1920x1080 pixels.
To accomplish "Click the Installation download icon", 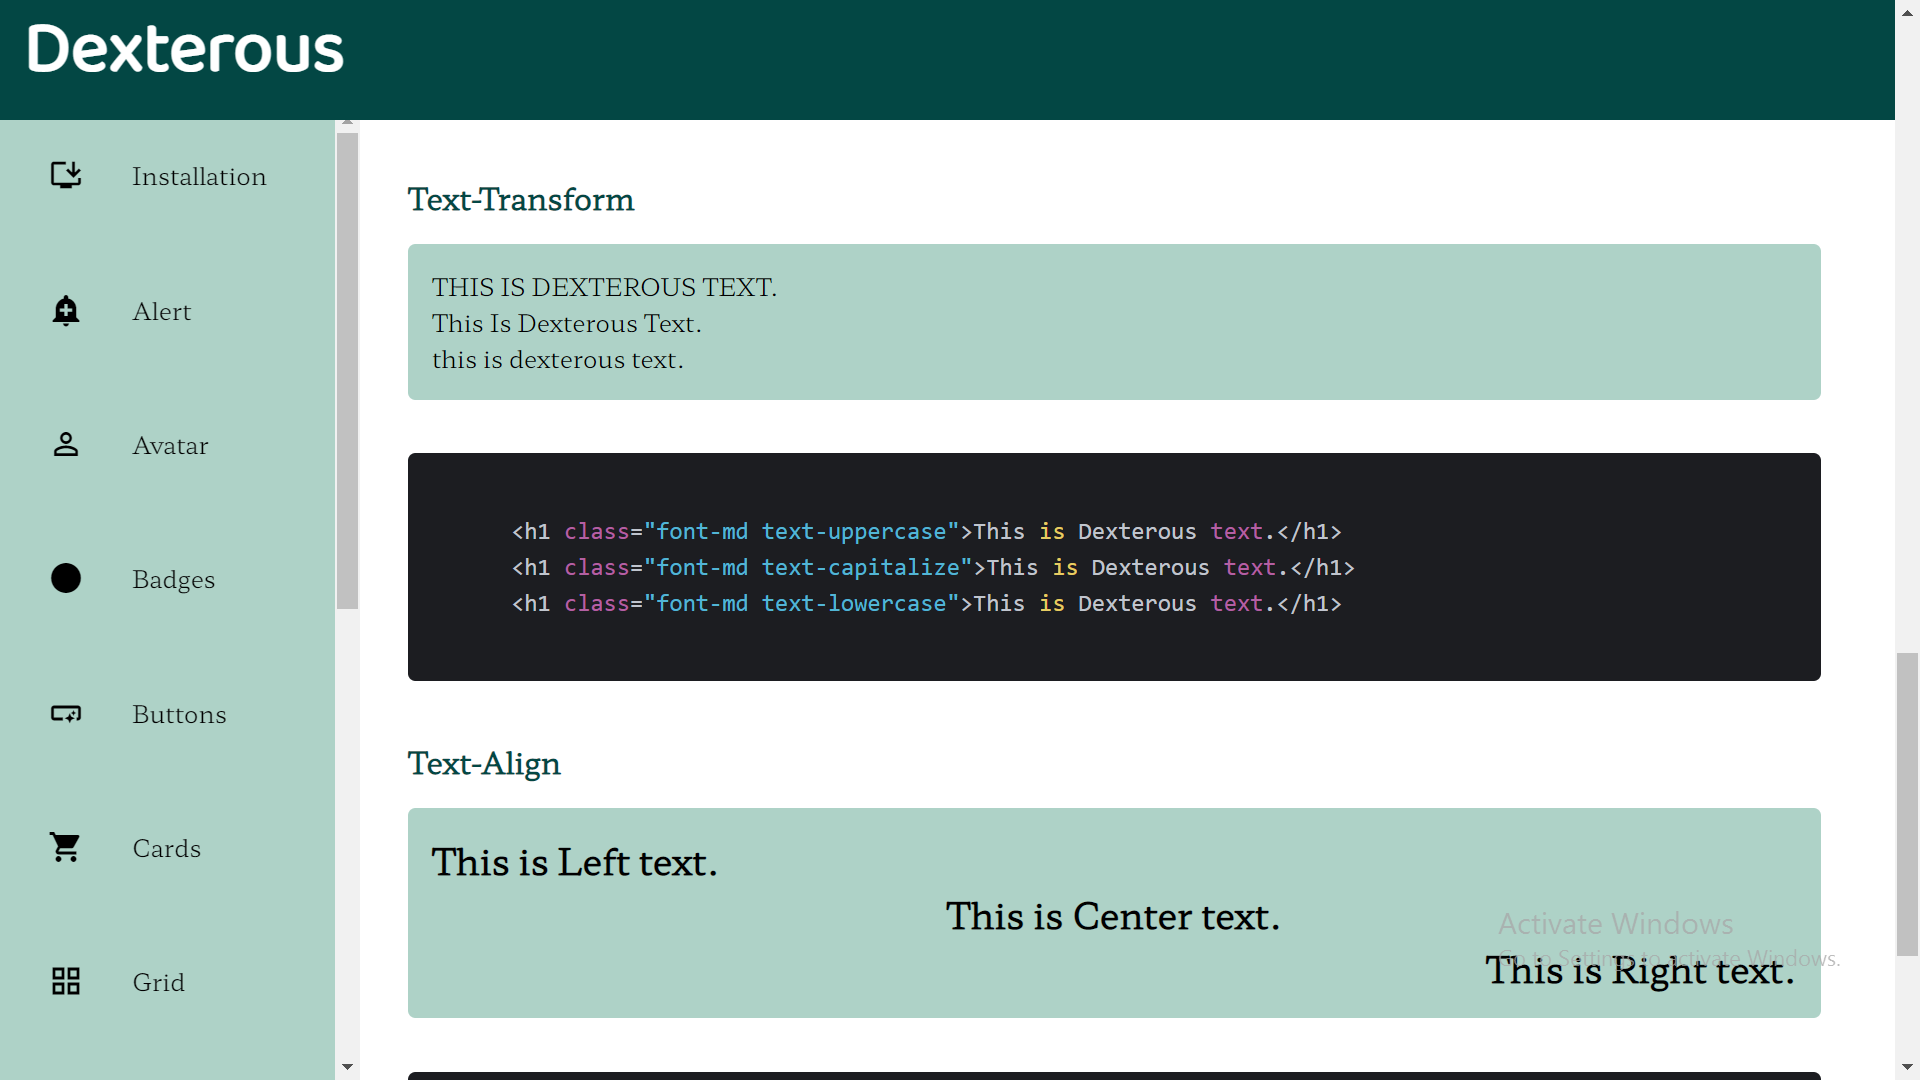I will 66,176.
